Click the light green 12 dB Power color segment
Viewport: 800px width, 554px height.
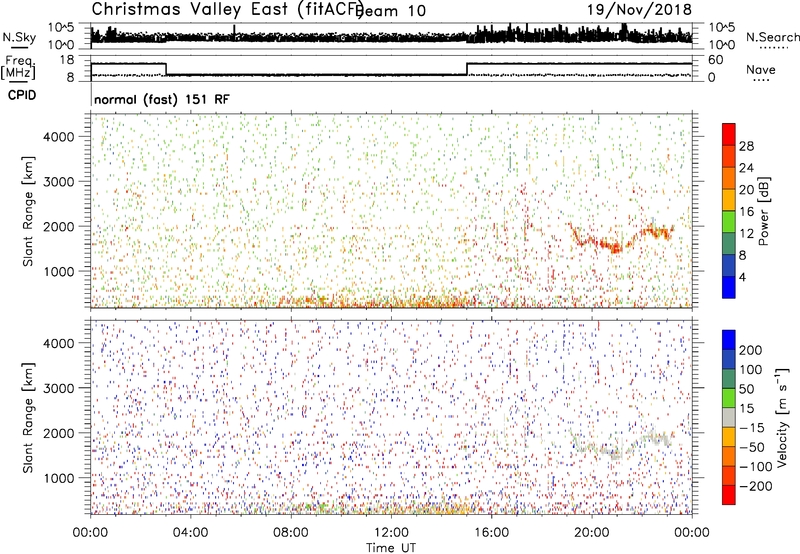(x=729, y=221)
